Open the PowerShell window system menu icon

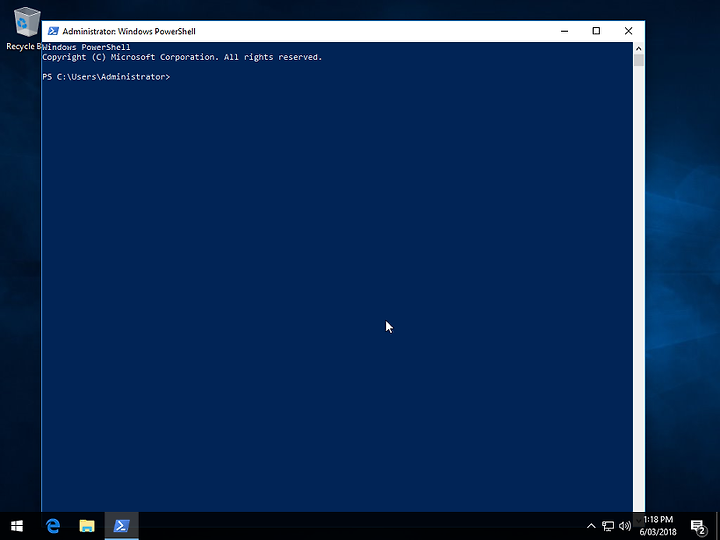click(x=53, y=31)
